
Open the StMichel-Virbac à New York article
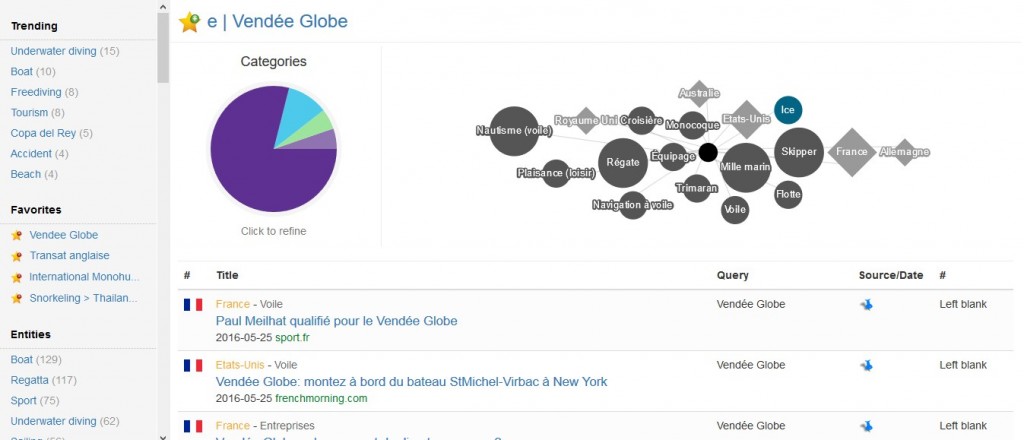(411, 382)
